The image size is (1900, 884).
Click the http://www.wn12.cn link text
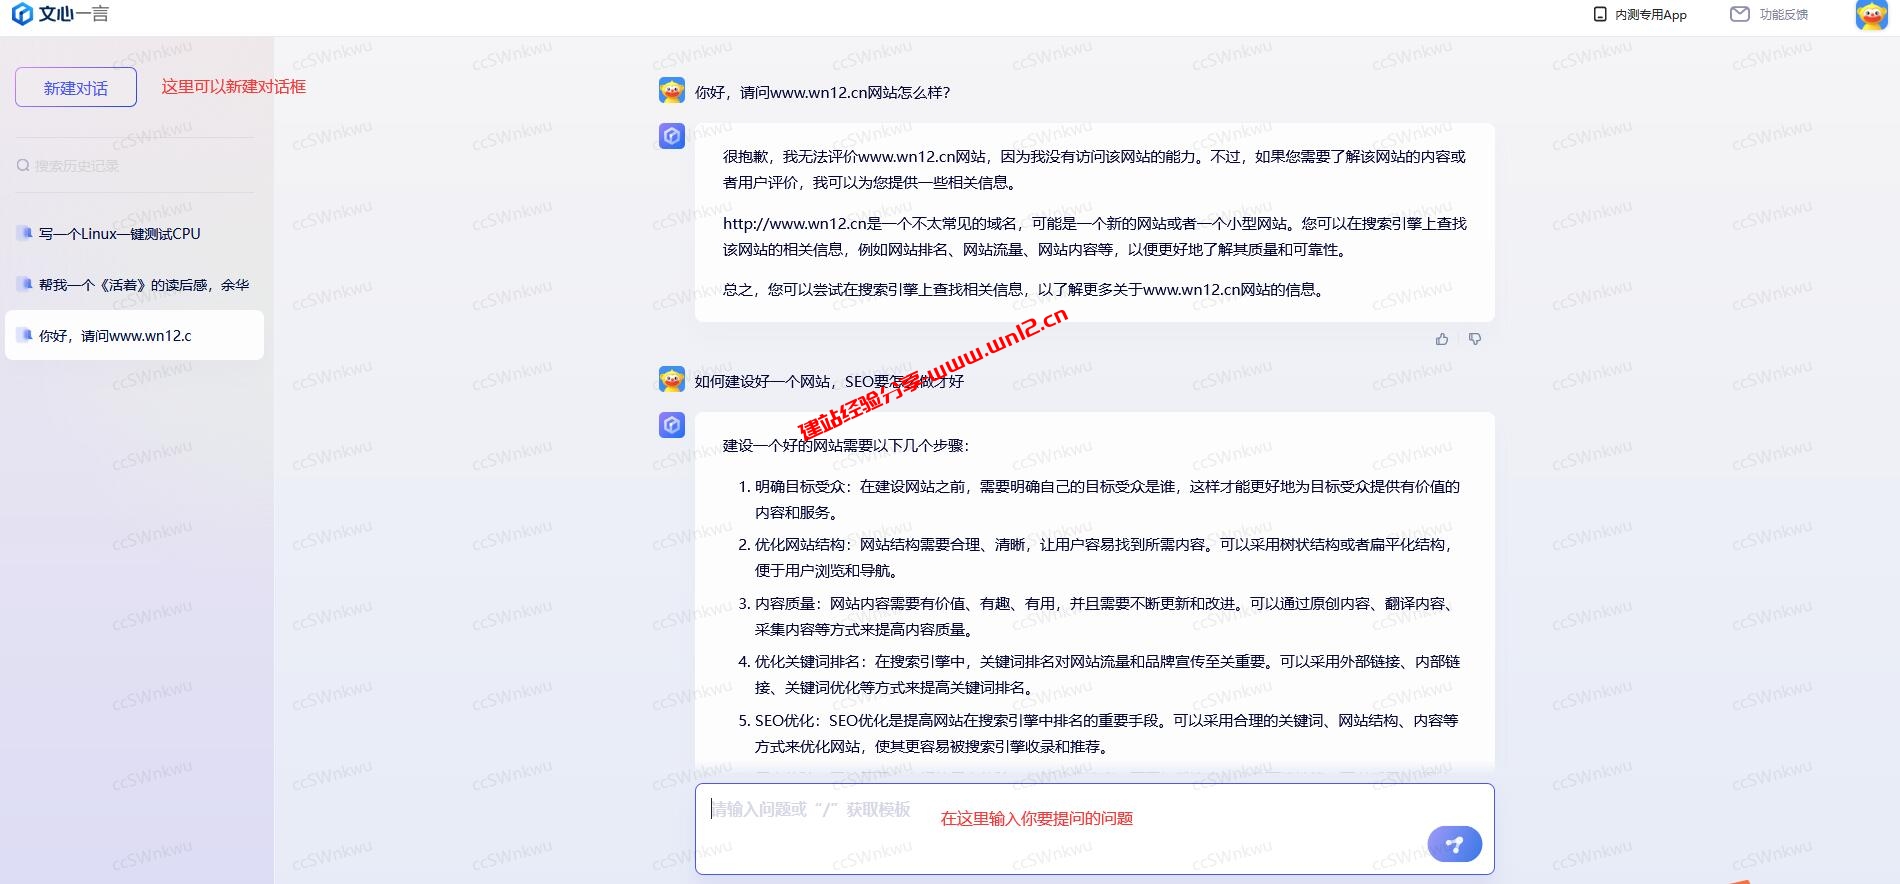pyautogui.click(x=795, y=223)
